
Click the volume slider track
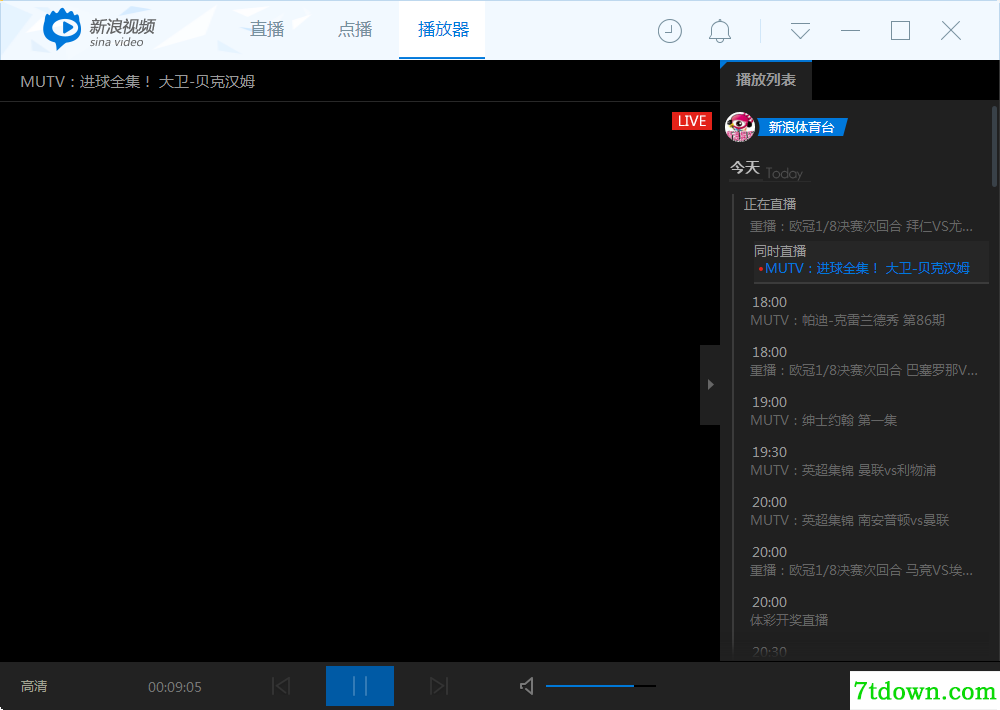[x=601, y=686]
